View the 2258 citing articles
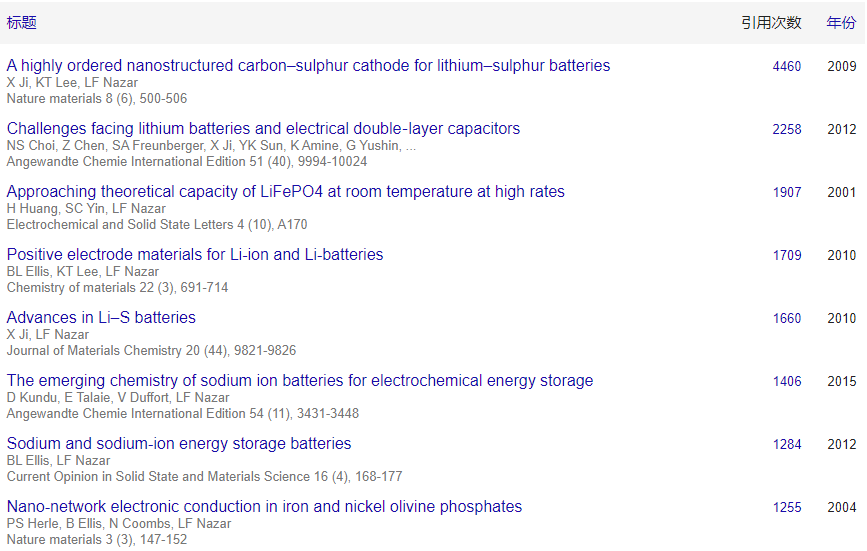Viewport: 867px width, 551px height. (787, 129)
